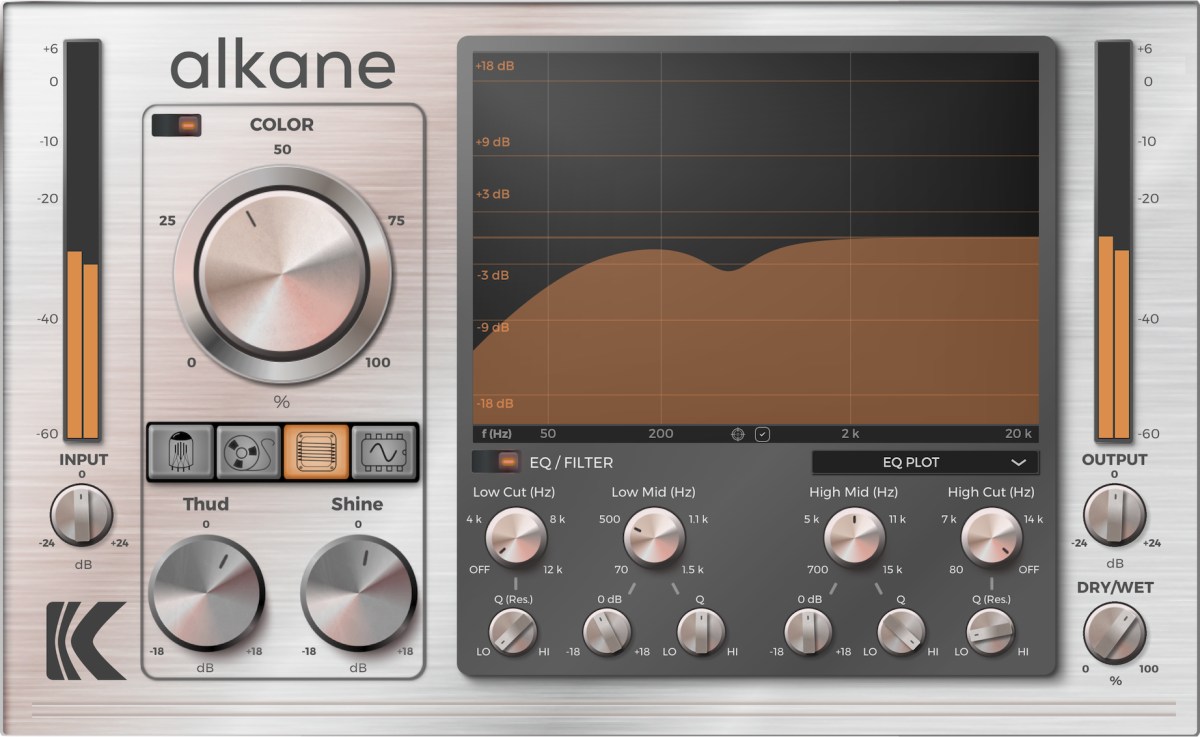Select the highlighted transformer saturation mode
This screenshot has height=737, width=1200.
click(x=316, y=451)
